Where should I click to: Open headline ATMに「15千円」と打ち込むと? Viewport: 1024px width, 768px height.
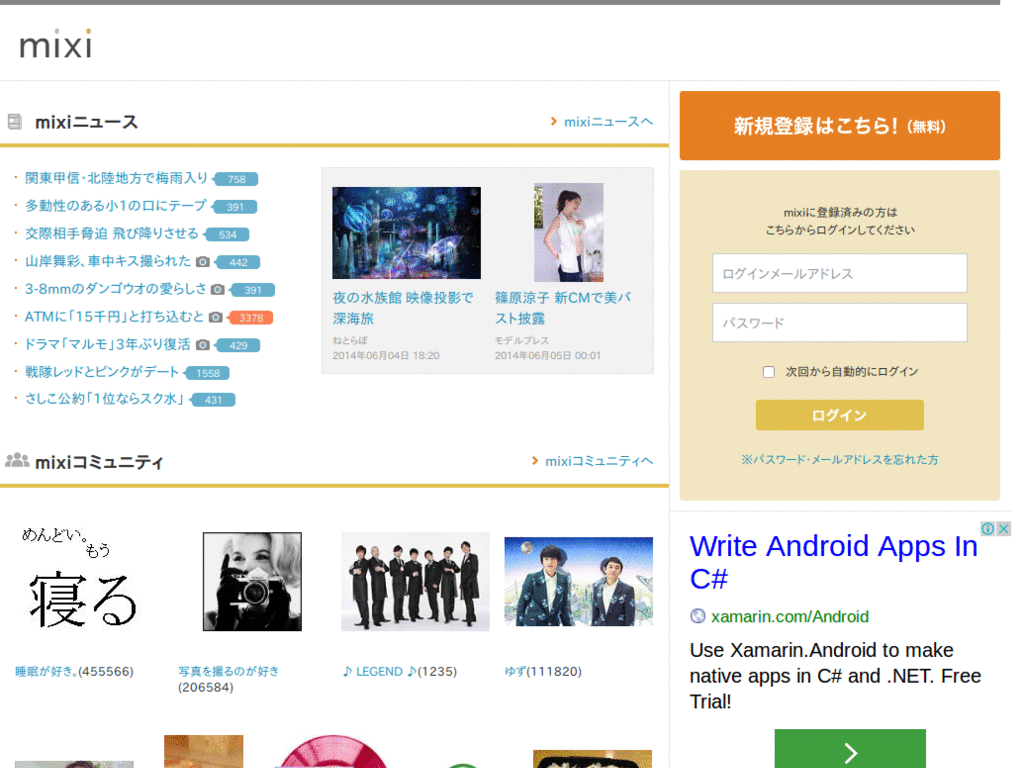coord(114,317)
